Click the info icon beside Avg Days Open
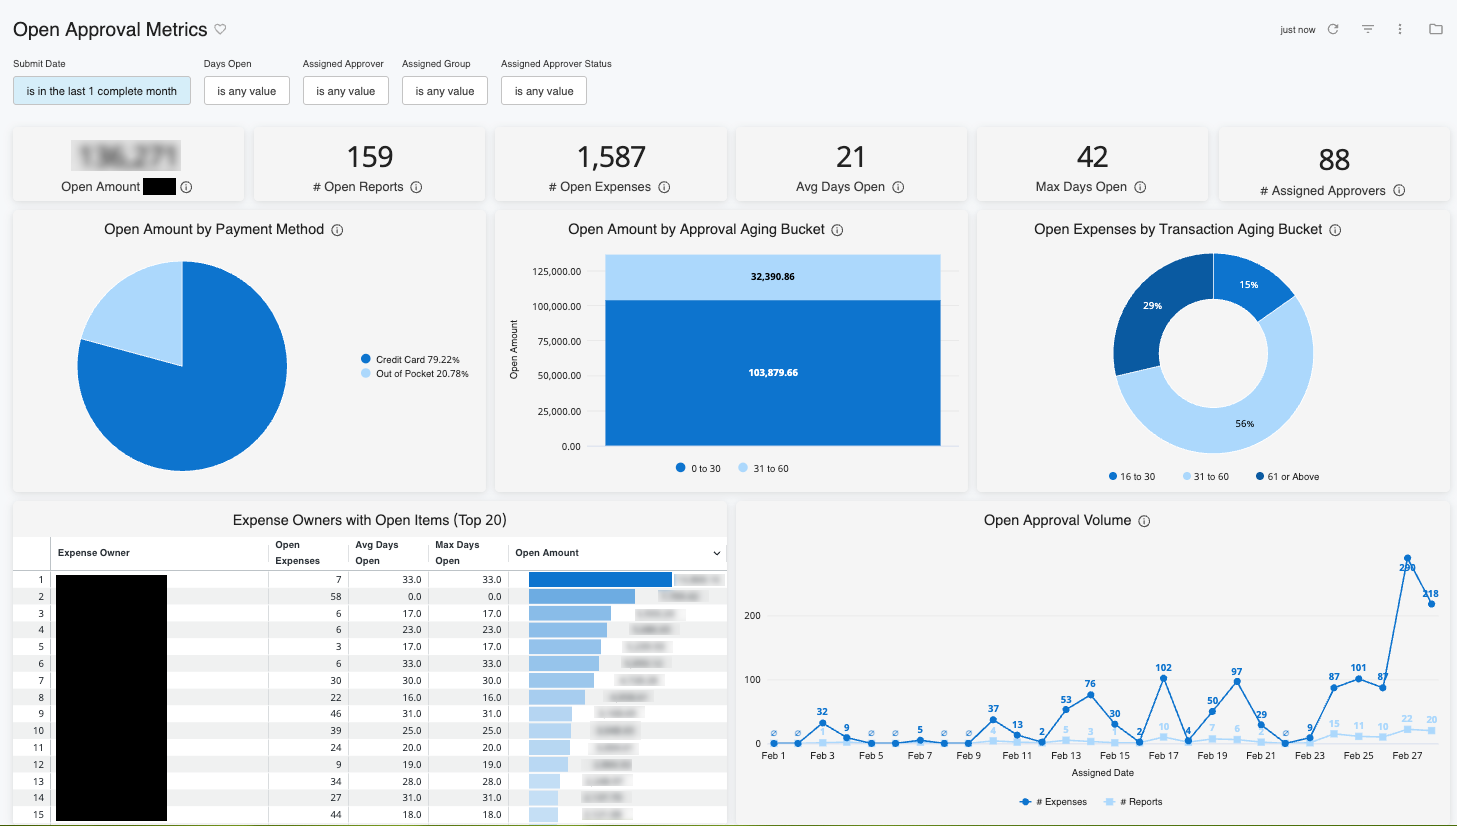Image resolution: width=1457 pixels, height=826 pixels. click(898, 187)
